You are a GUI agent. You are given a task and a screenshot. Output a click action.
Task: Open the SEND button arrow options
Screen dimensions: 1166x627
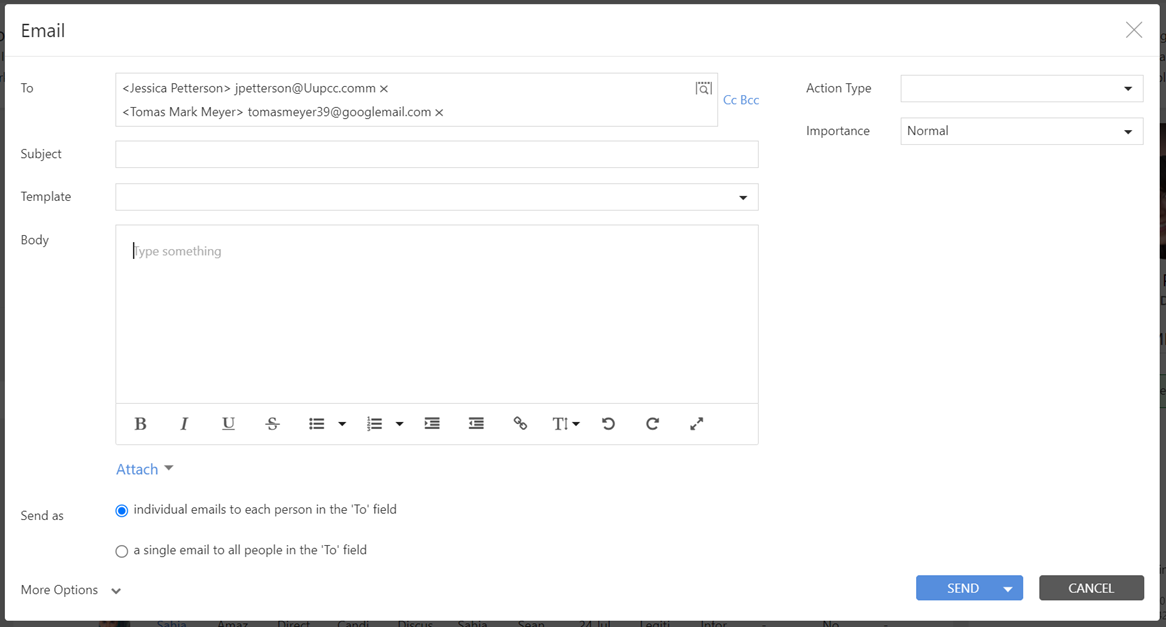click(x=1008, y=588)
